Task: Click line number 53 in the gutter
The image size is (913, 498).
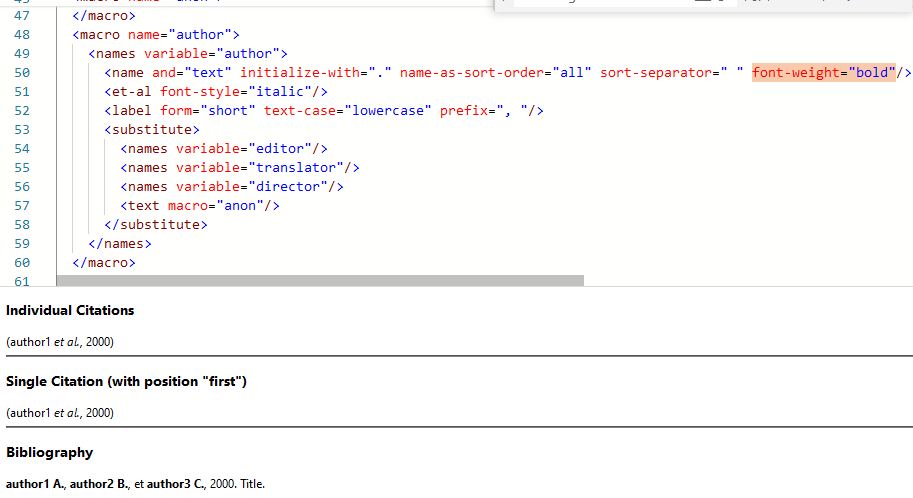Action: [x=22, y=129]
